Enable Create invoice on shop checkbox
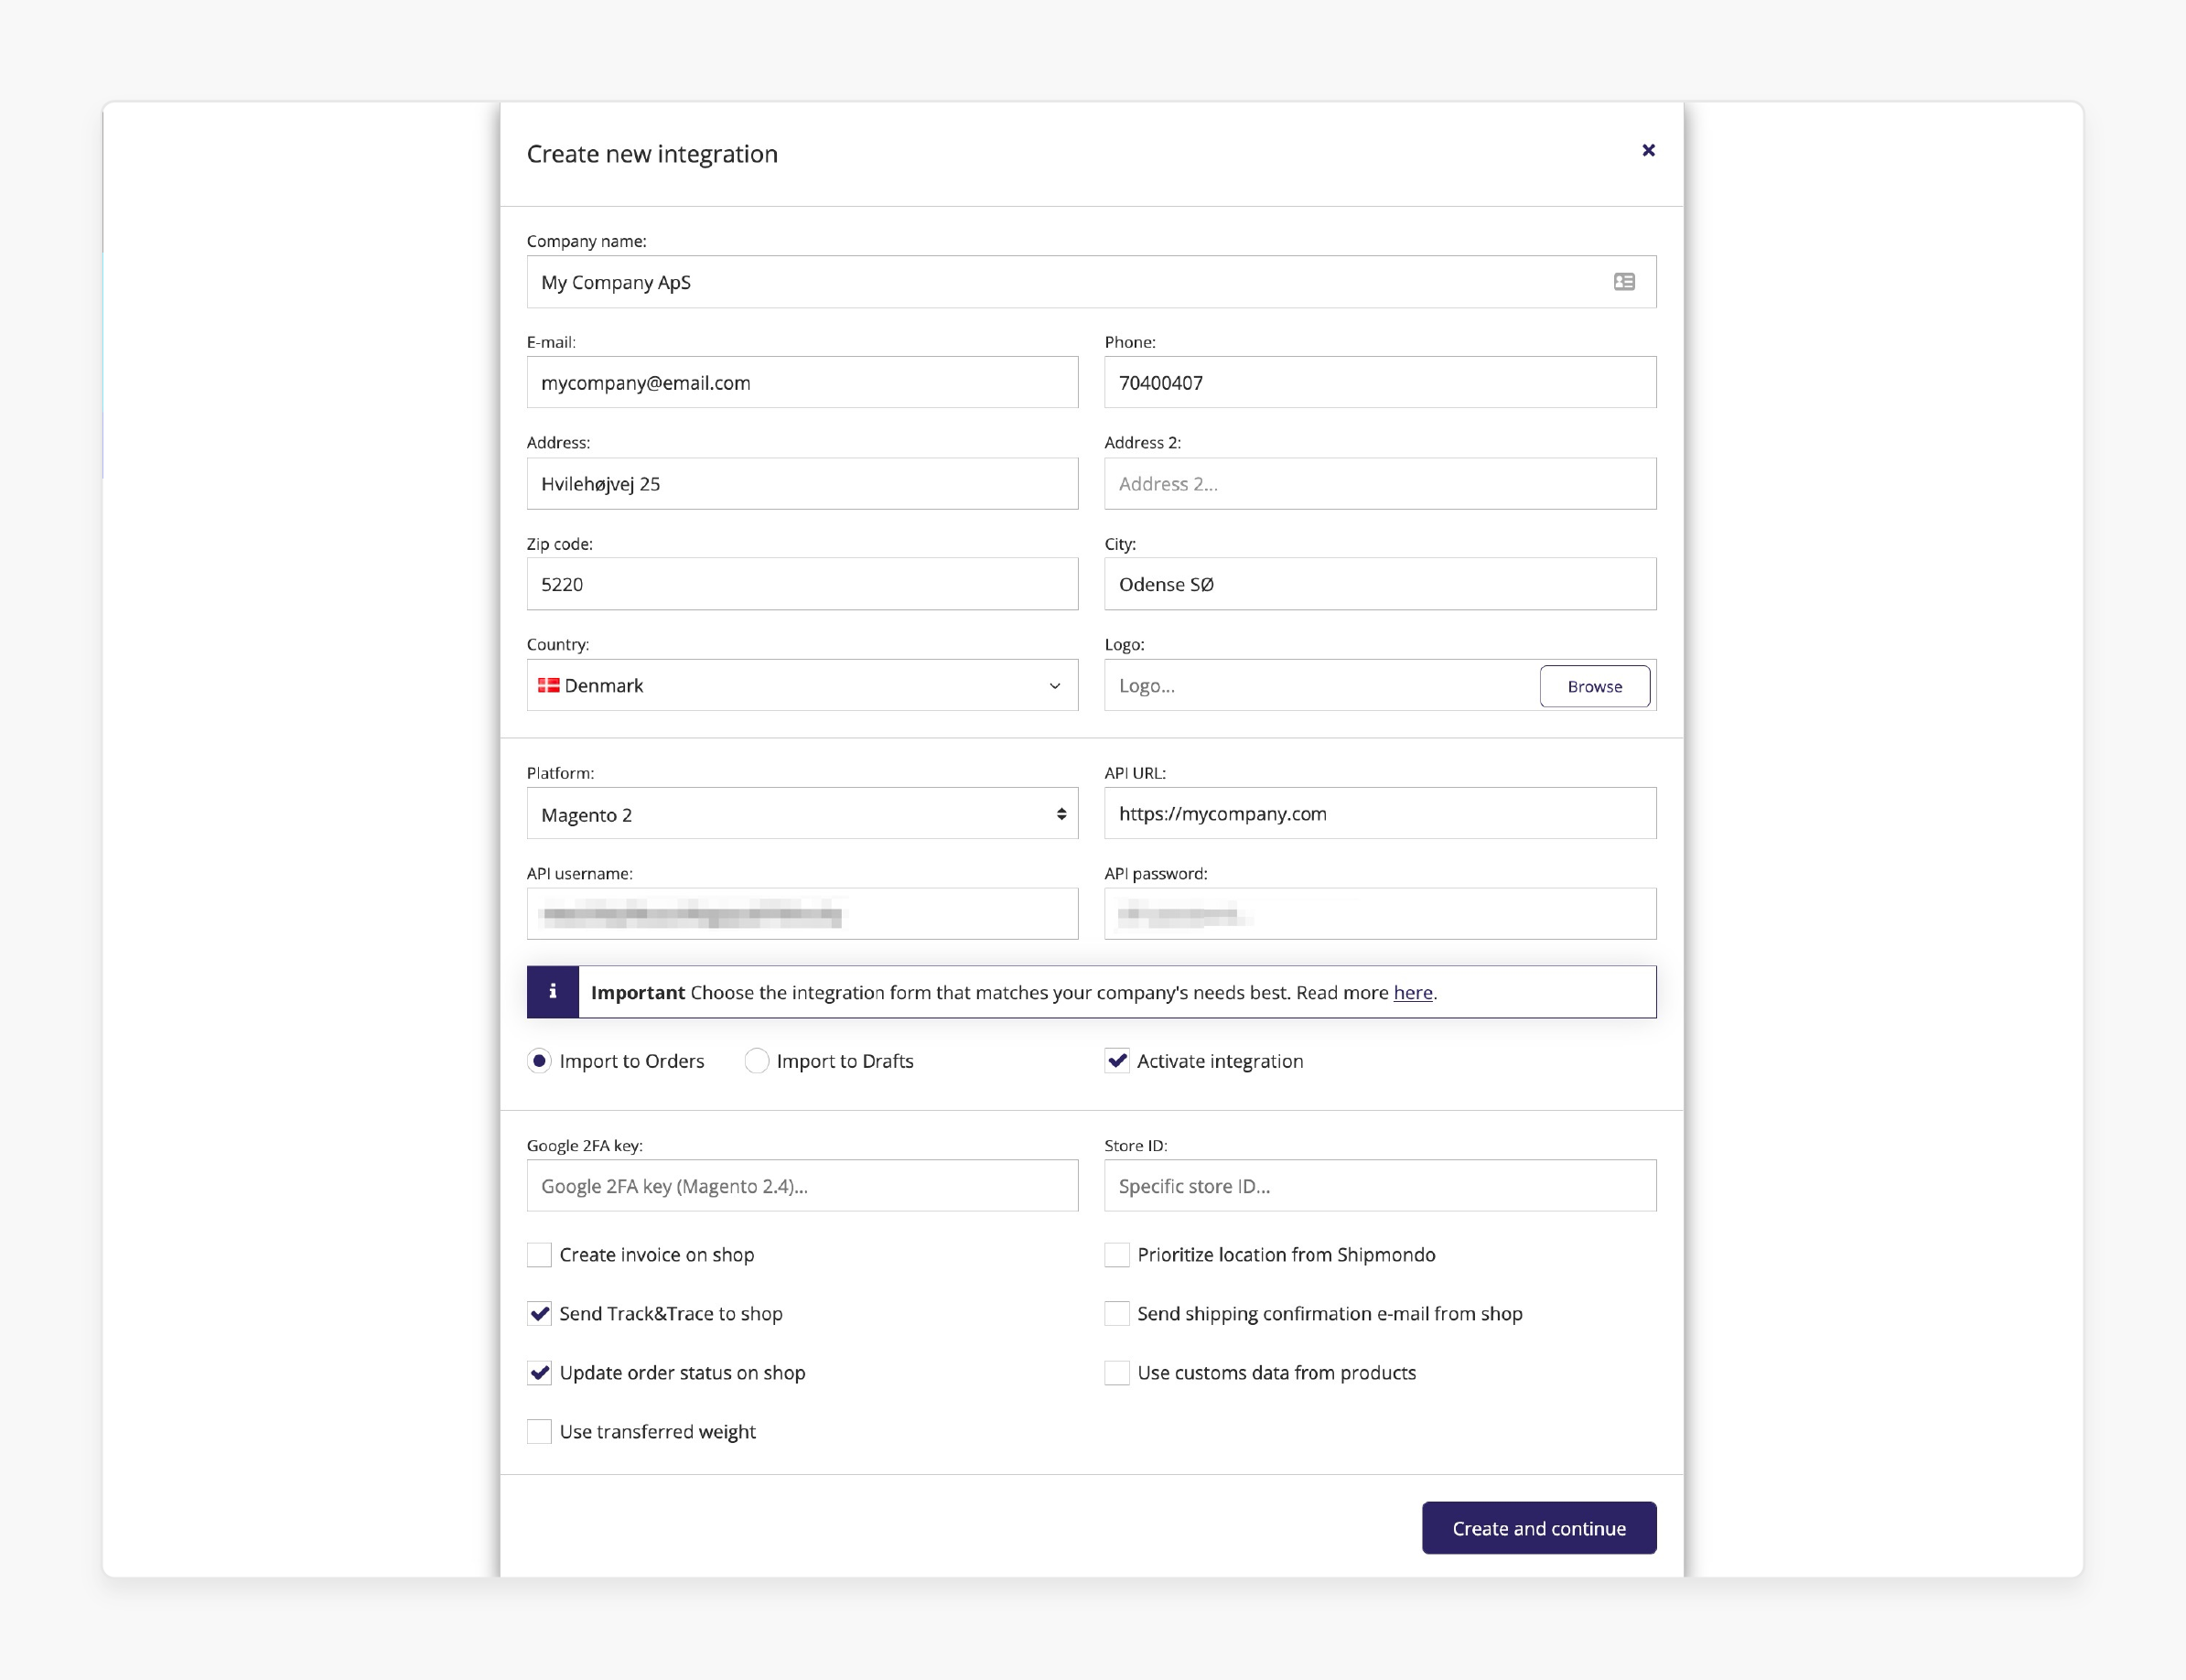The height and width of the screenshot is (1680, 2186). (539, 1254)
